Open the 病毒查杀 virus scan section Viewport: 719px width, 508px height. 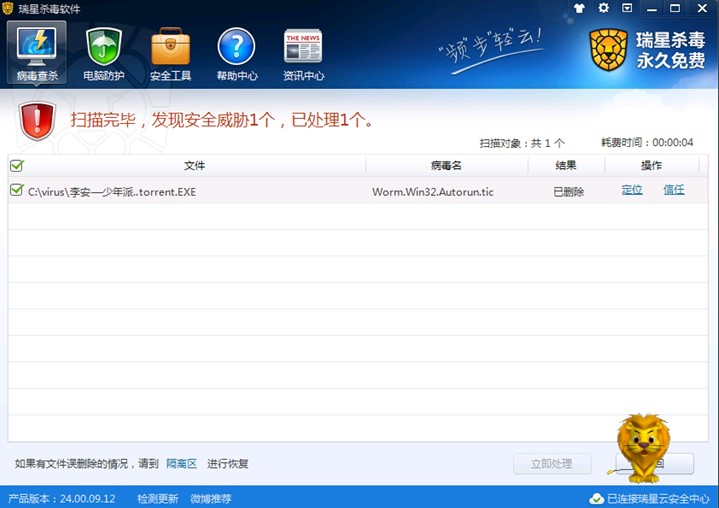pos(37,53)
